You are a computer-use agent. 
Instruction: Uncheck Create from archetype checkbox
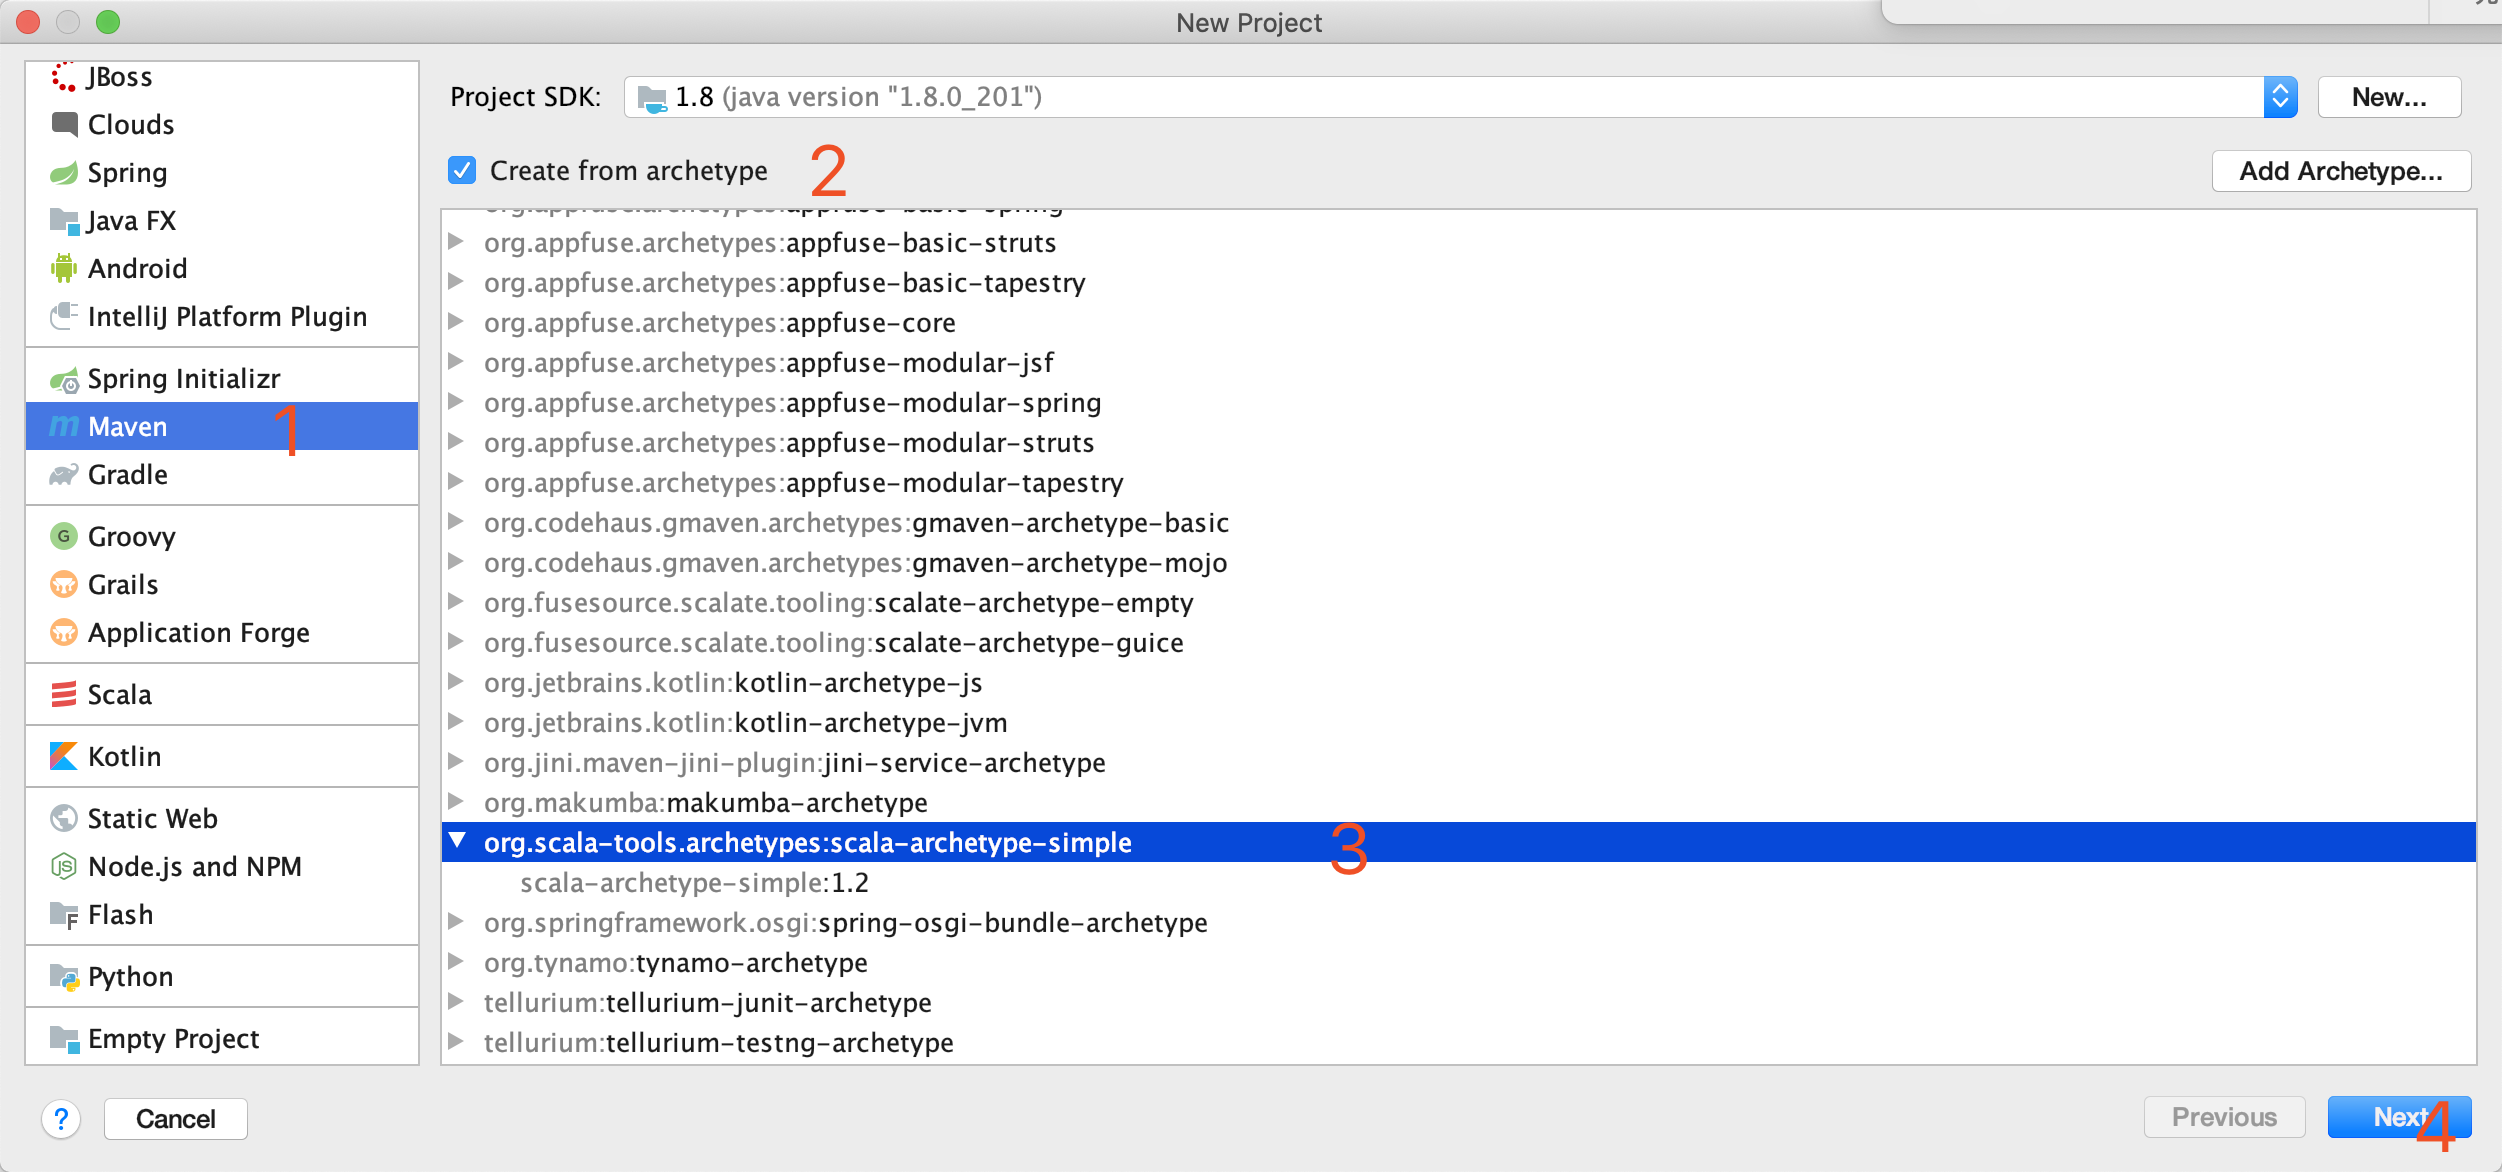(x=462, y=170)
